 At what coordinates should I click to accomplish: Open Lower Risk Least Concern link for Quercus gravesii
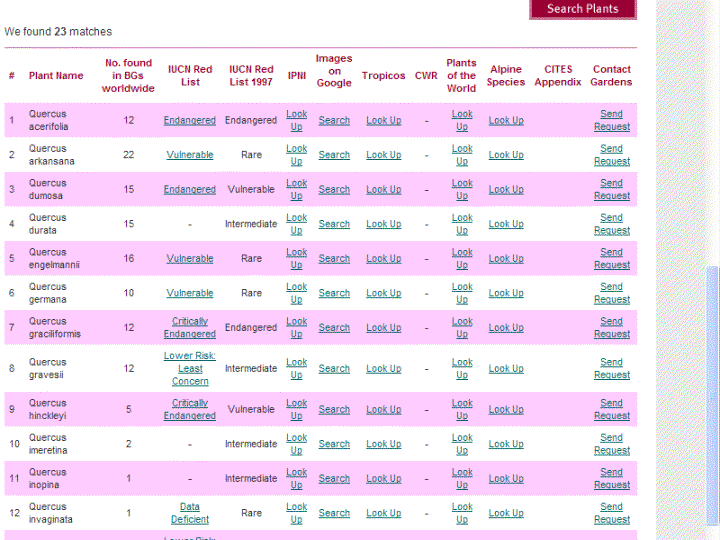(190, 368)
